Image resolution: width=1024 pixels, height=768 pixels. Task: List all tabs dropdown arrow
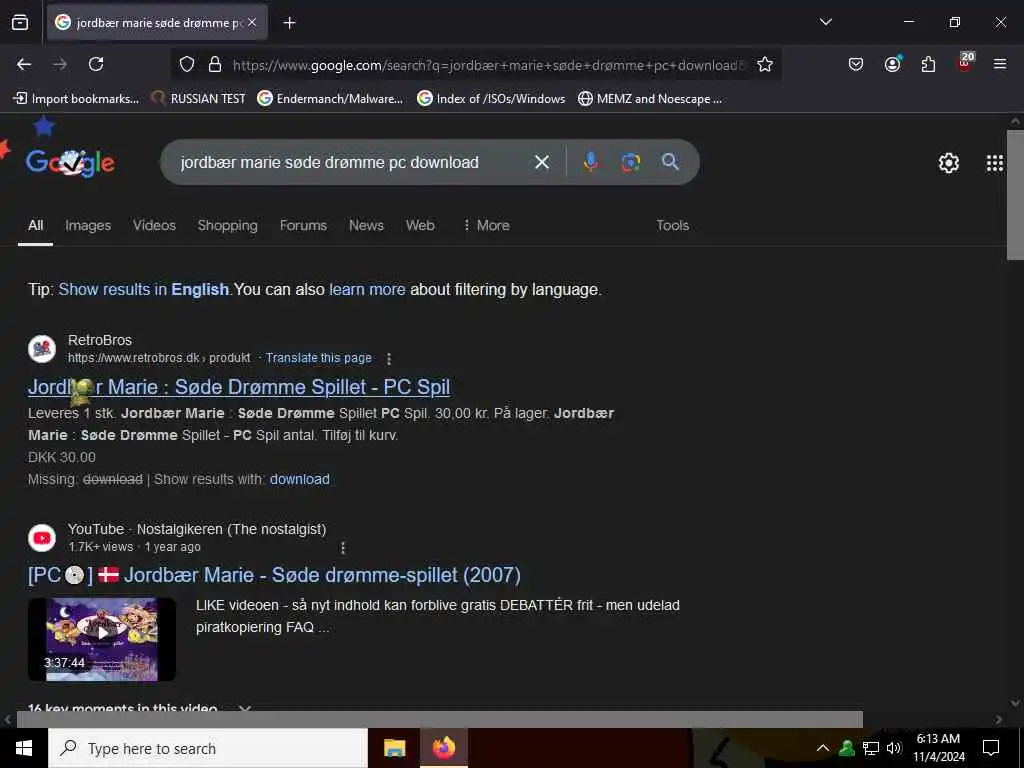click(825, 22)
